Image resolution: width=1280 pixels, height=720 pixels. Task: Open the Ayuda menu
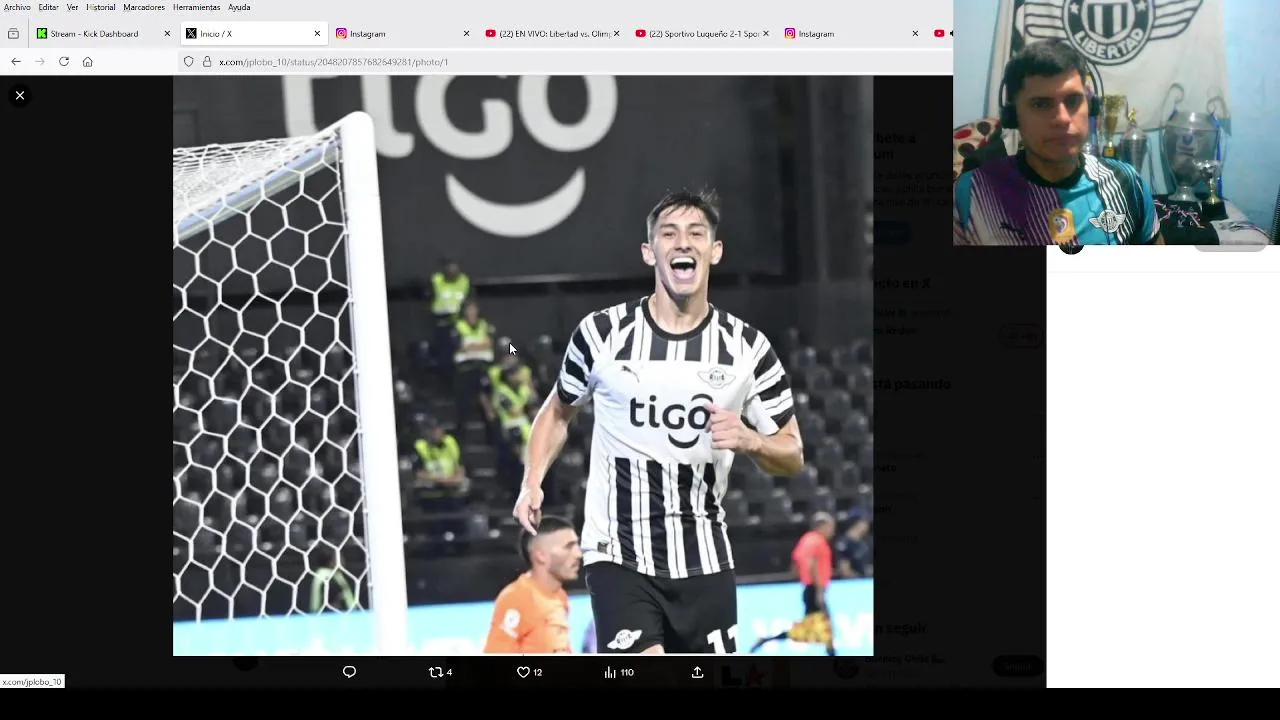tap(239, 7)
